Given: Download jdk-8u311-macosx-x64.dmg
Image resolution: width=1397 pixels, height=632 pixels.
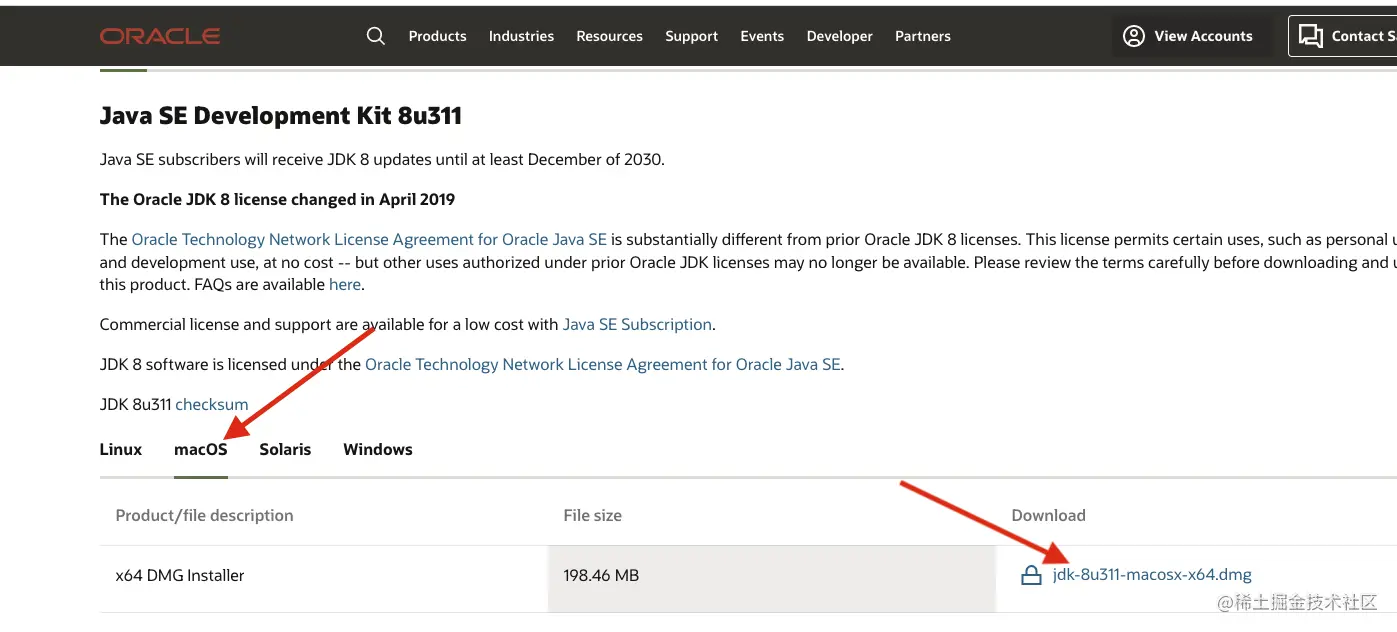Looking at the screenshot, I should [1152, 575].
